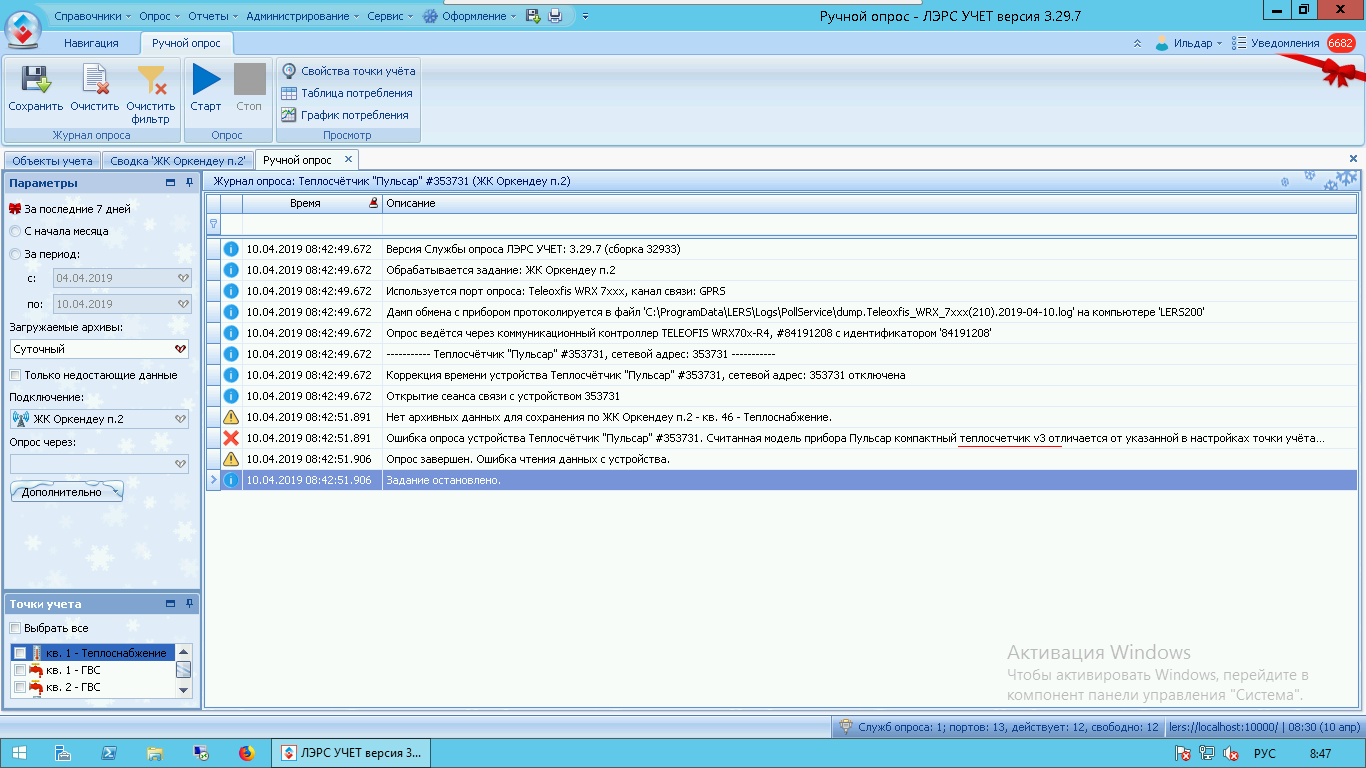
Task: Check the 'кв. 2 - ГВС' checkbox
Action: tap(20, 688)
